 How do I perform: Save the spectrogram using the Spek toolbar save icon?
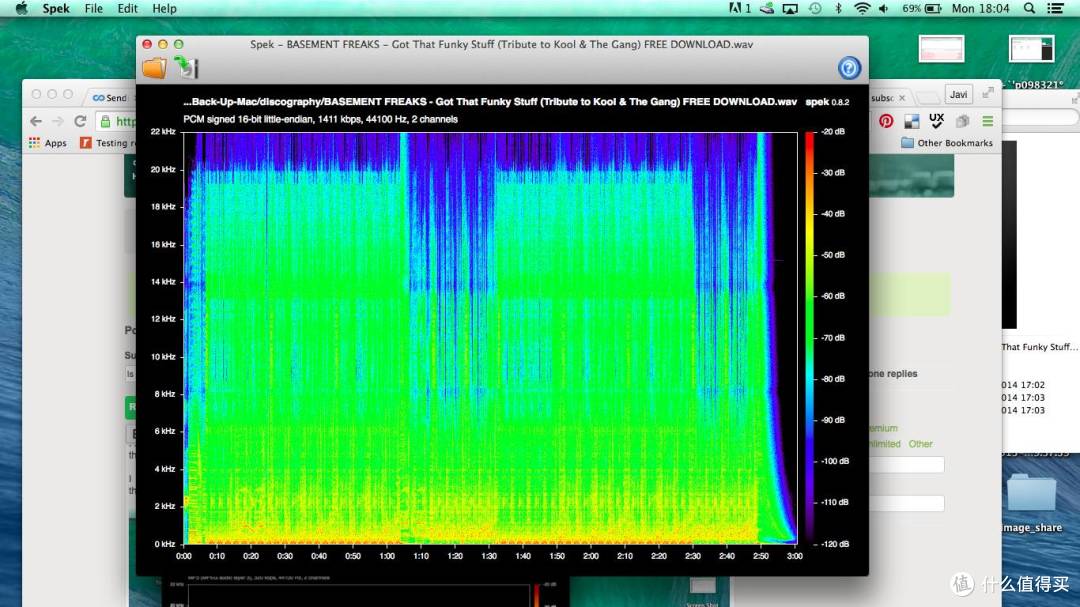186,67
